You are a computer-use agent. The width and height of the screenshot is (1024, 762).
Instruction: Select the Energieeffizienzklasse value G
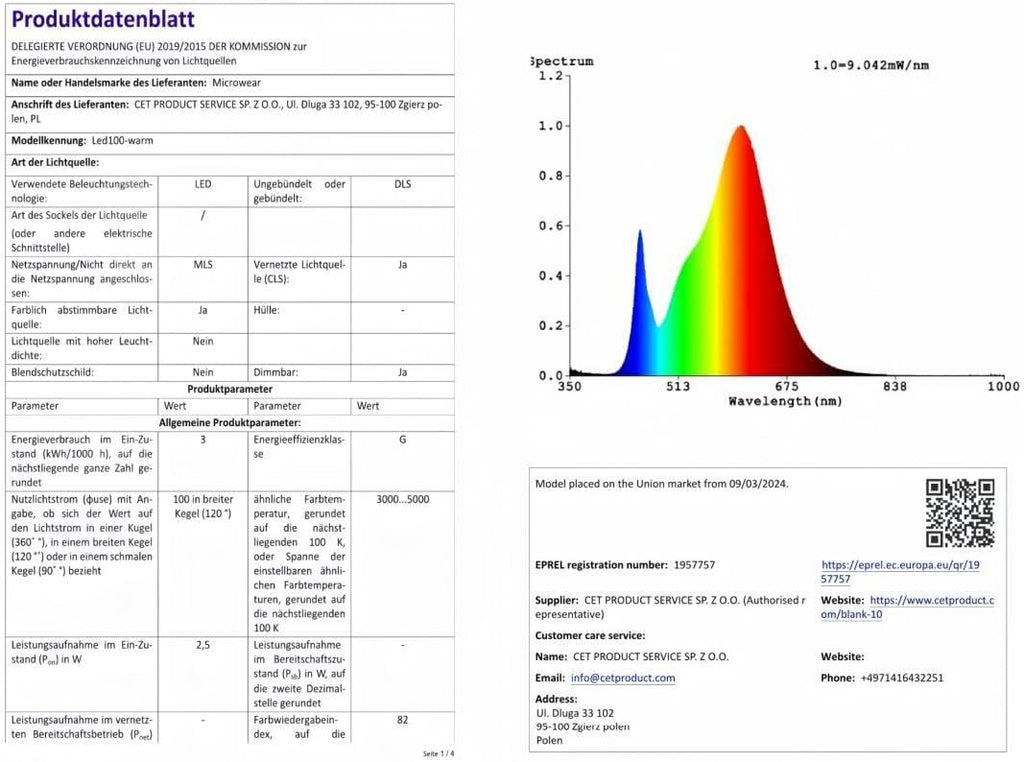402,439
